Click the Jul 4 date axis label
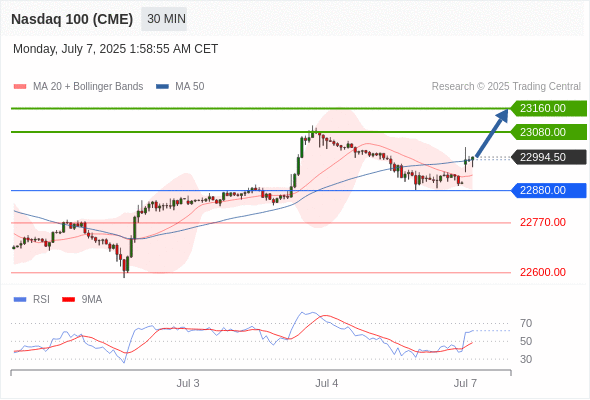The image size is (590, 400). [x=327, y=383]
